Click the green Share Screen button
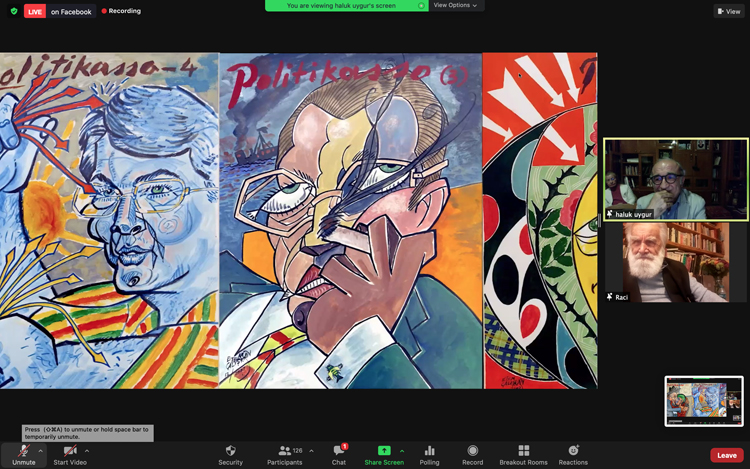Viewport: 750px width, 469px height. (x=384, y=455)
